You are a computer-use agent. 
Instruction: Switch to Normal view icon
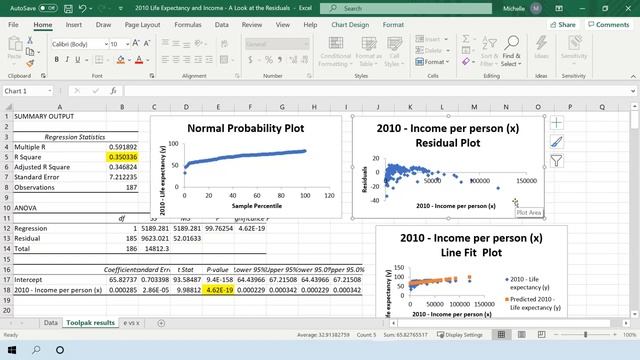[x=501, y=335]
